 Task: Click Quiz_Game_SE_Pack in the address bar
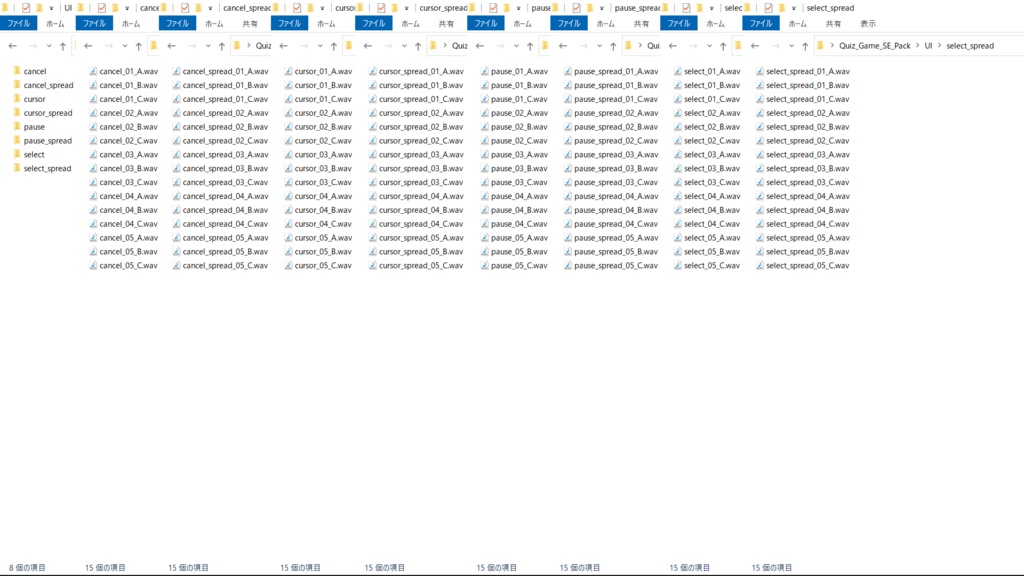pyautogui.click(x=874, y=46)
